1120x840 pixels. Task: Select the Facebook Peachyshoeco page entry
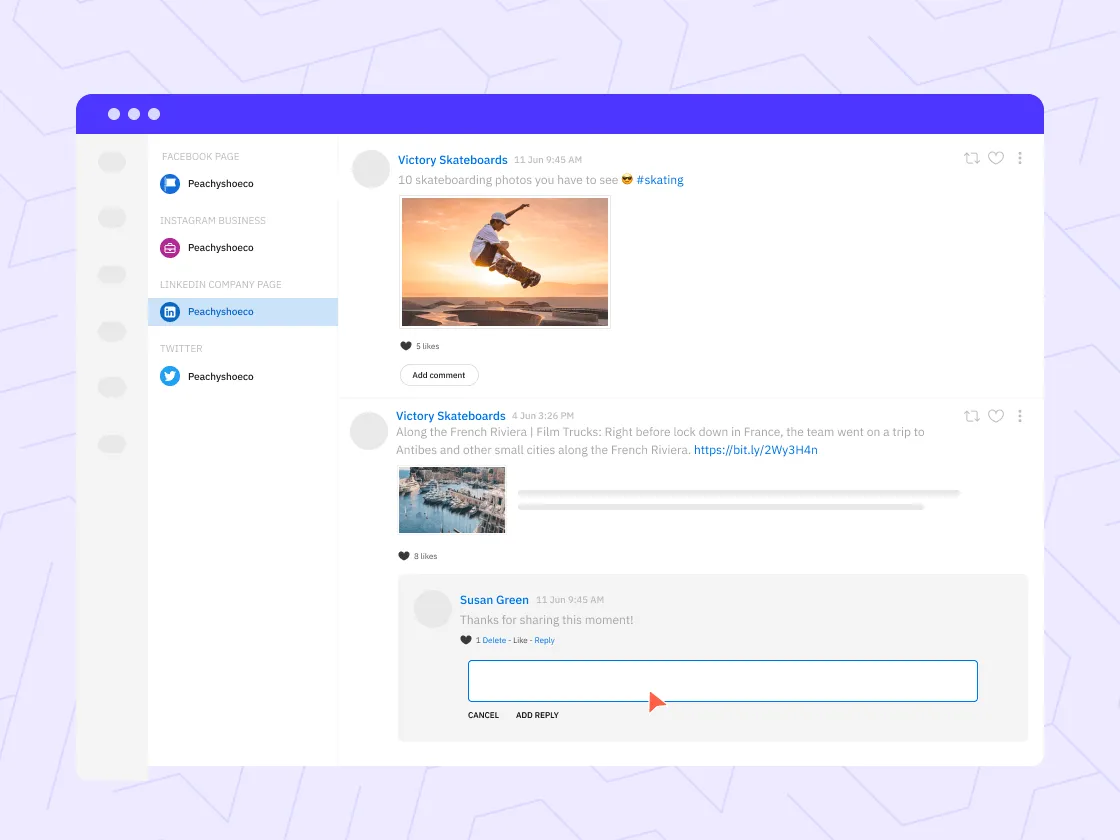(x=220, y=183)
